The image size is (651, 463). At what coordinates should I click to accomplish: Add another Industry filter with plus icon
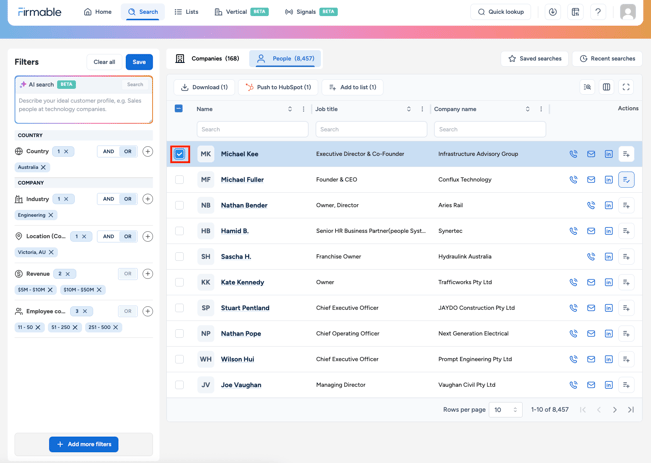coord(147,199)
